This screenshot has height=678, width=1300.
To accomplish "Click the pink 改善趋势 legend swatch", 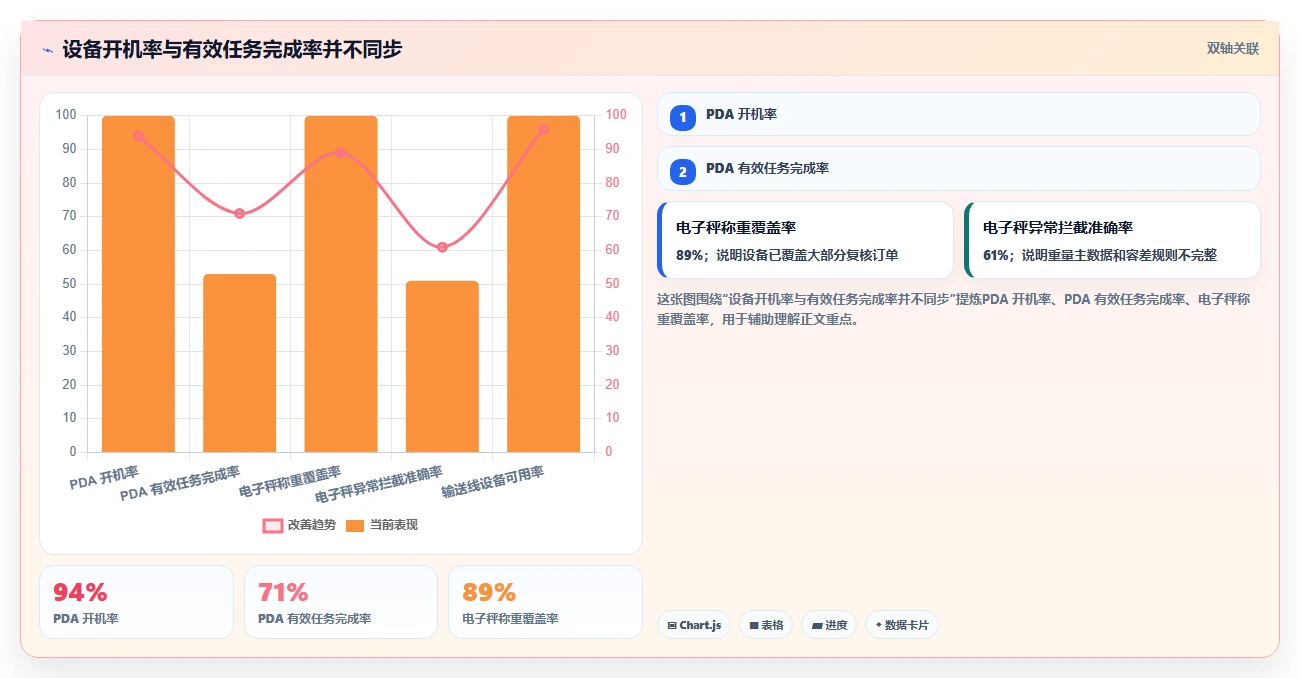I will click(x=273, y=525).
